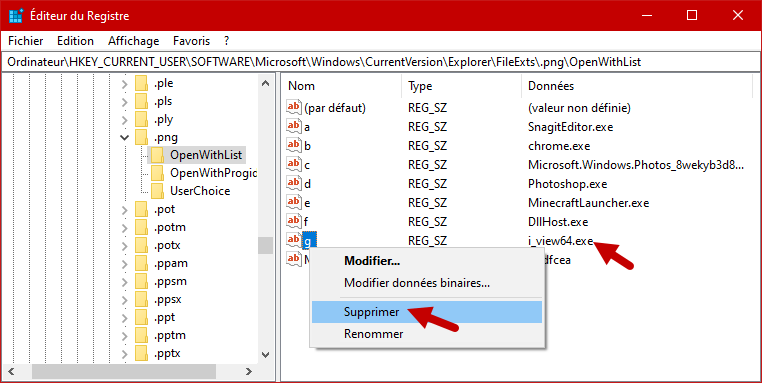Expand the .ply key
The image size is (762, 383).
[125, 120]
